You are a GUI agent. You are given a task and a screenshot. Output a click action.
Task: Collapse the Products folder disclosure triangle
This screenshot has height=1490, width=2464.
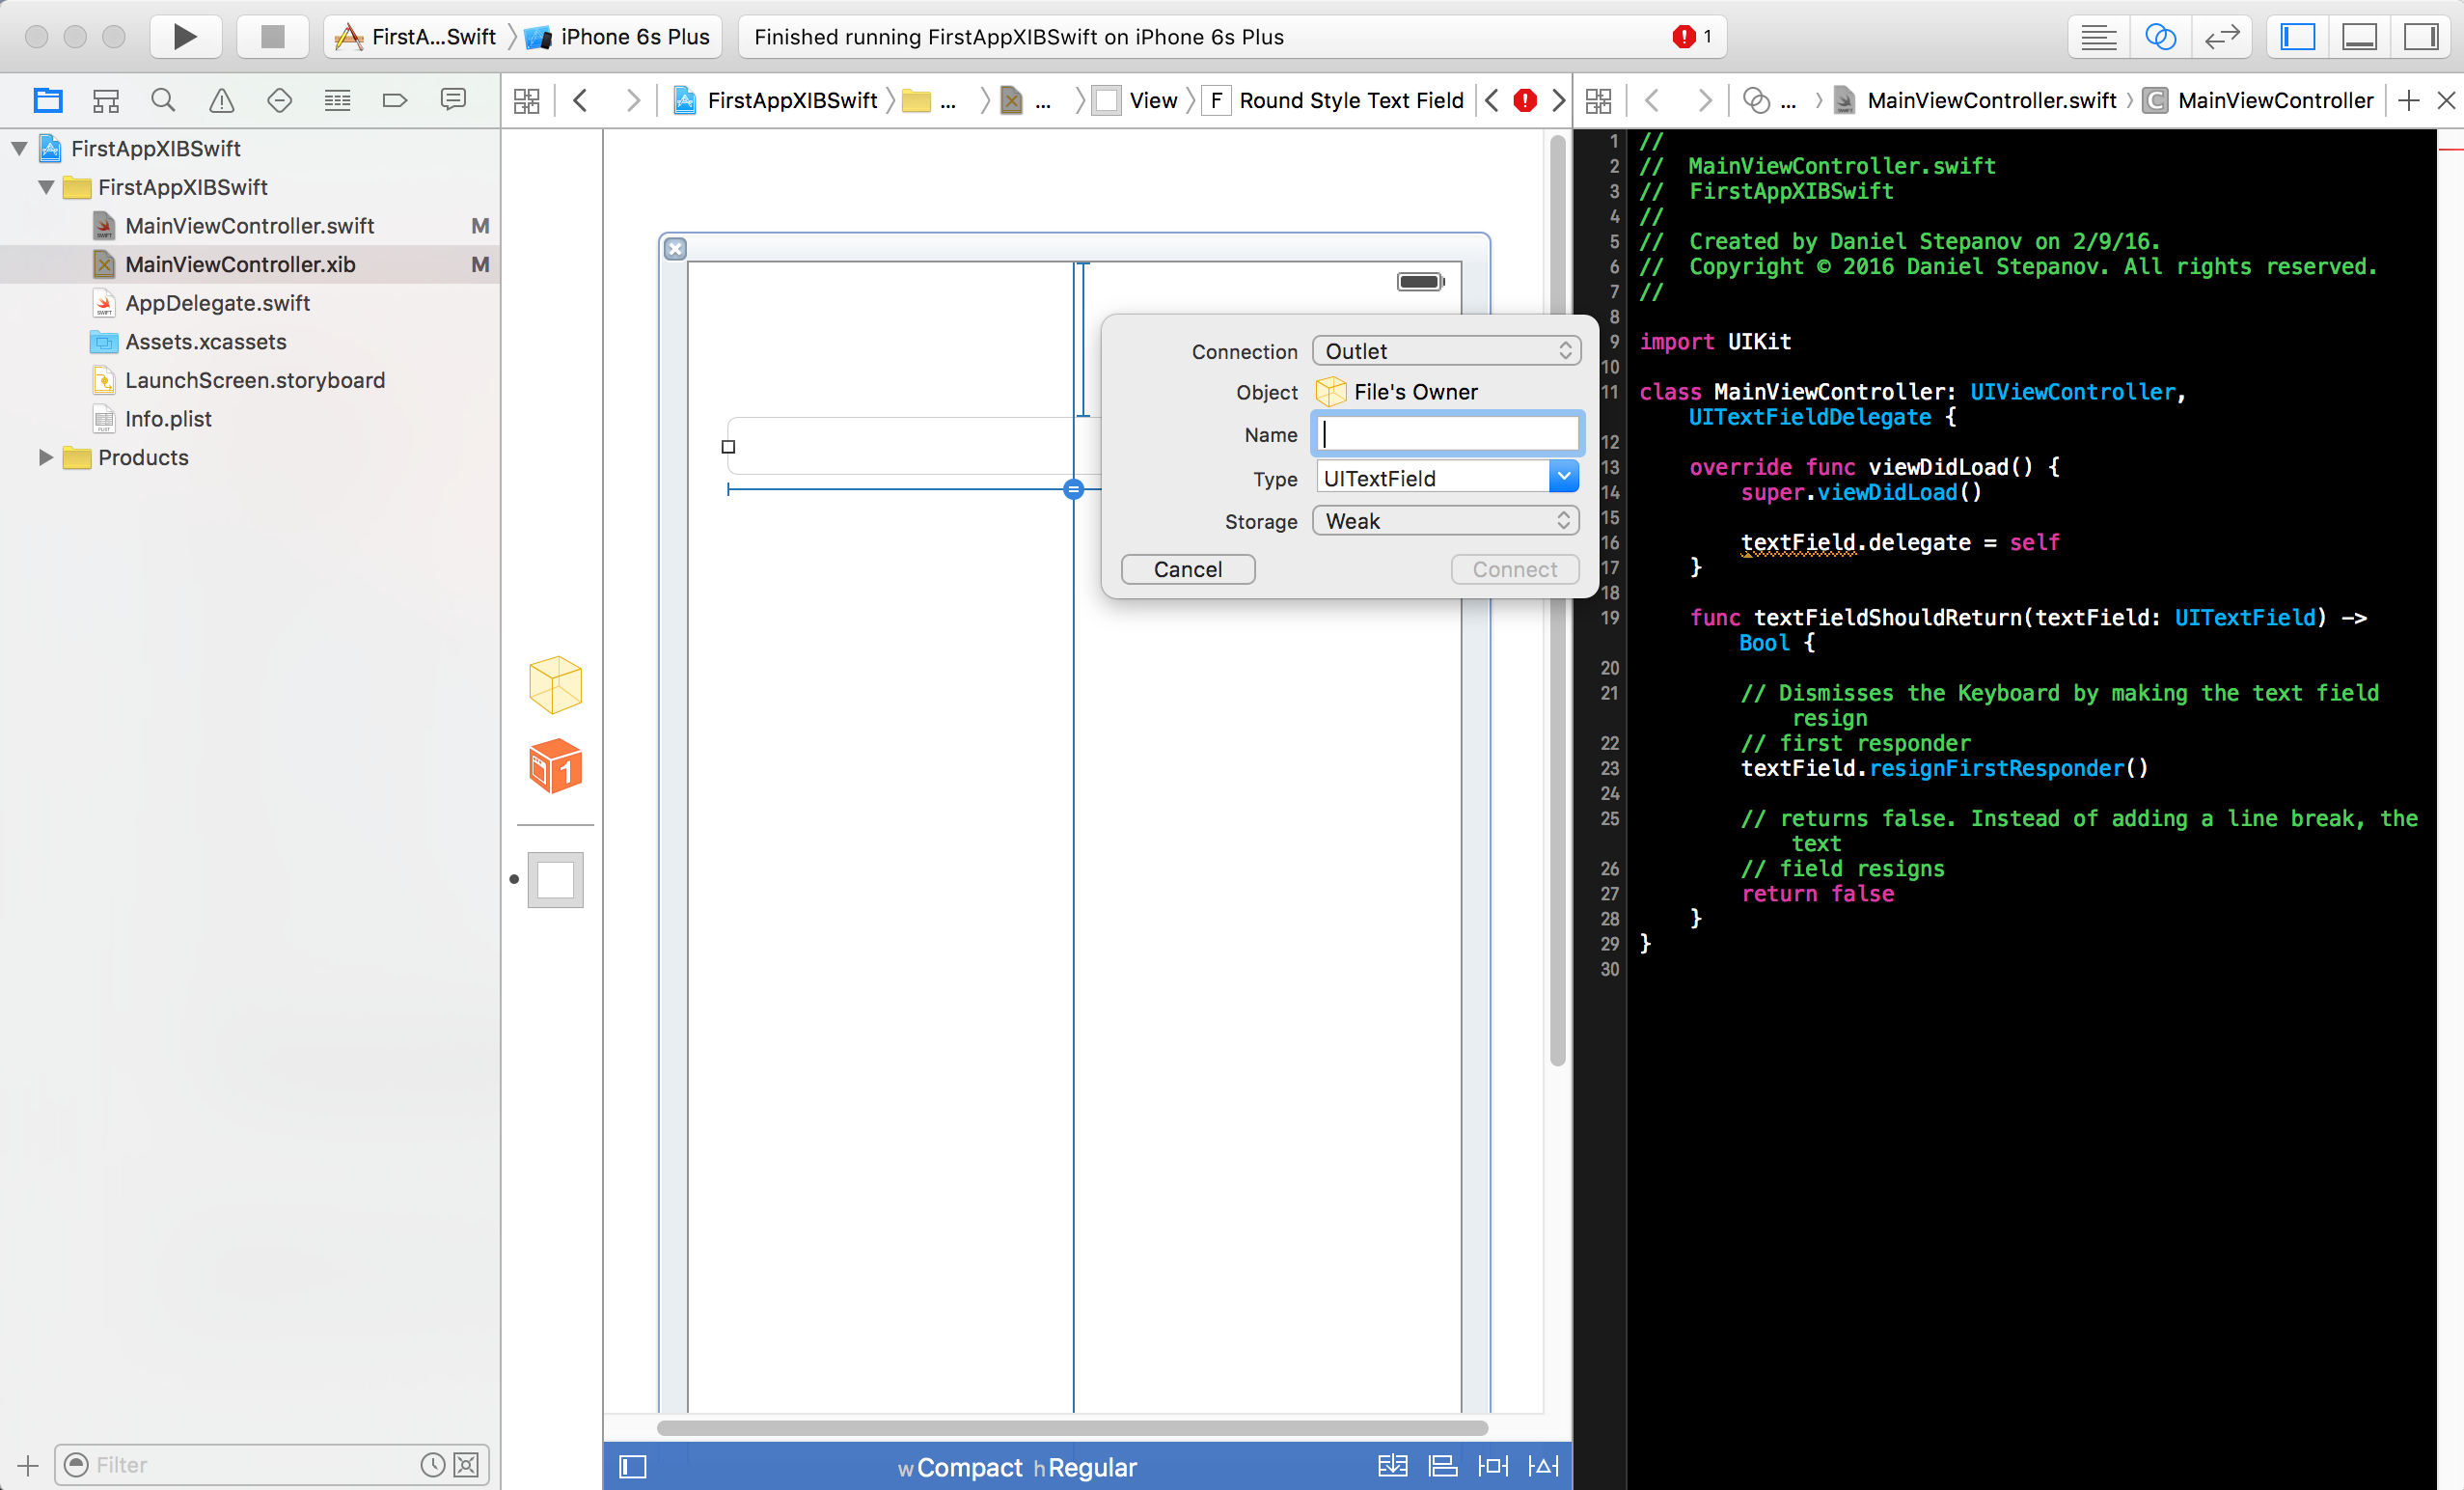tap(45, 457)
